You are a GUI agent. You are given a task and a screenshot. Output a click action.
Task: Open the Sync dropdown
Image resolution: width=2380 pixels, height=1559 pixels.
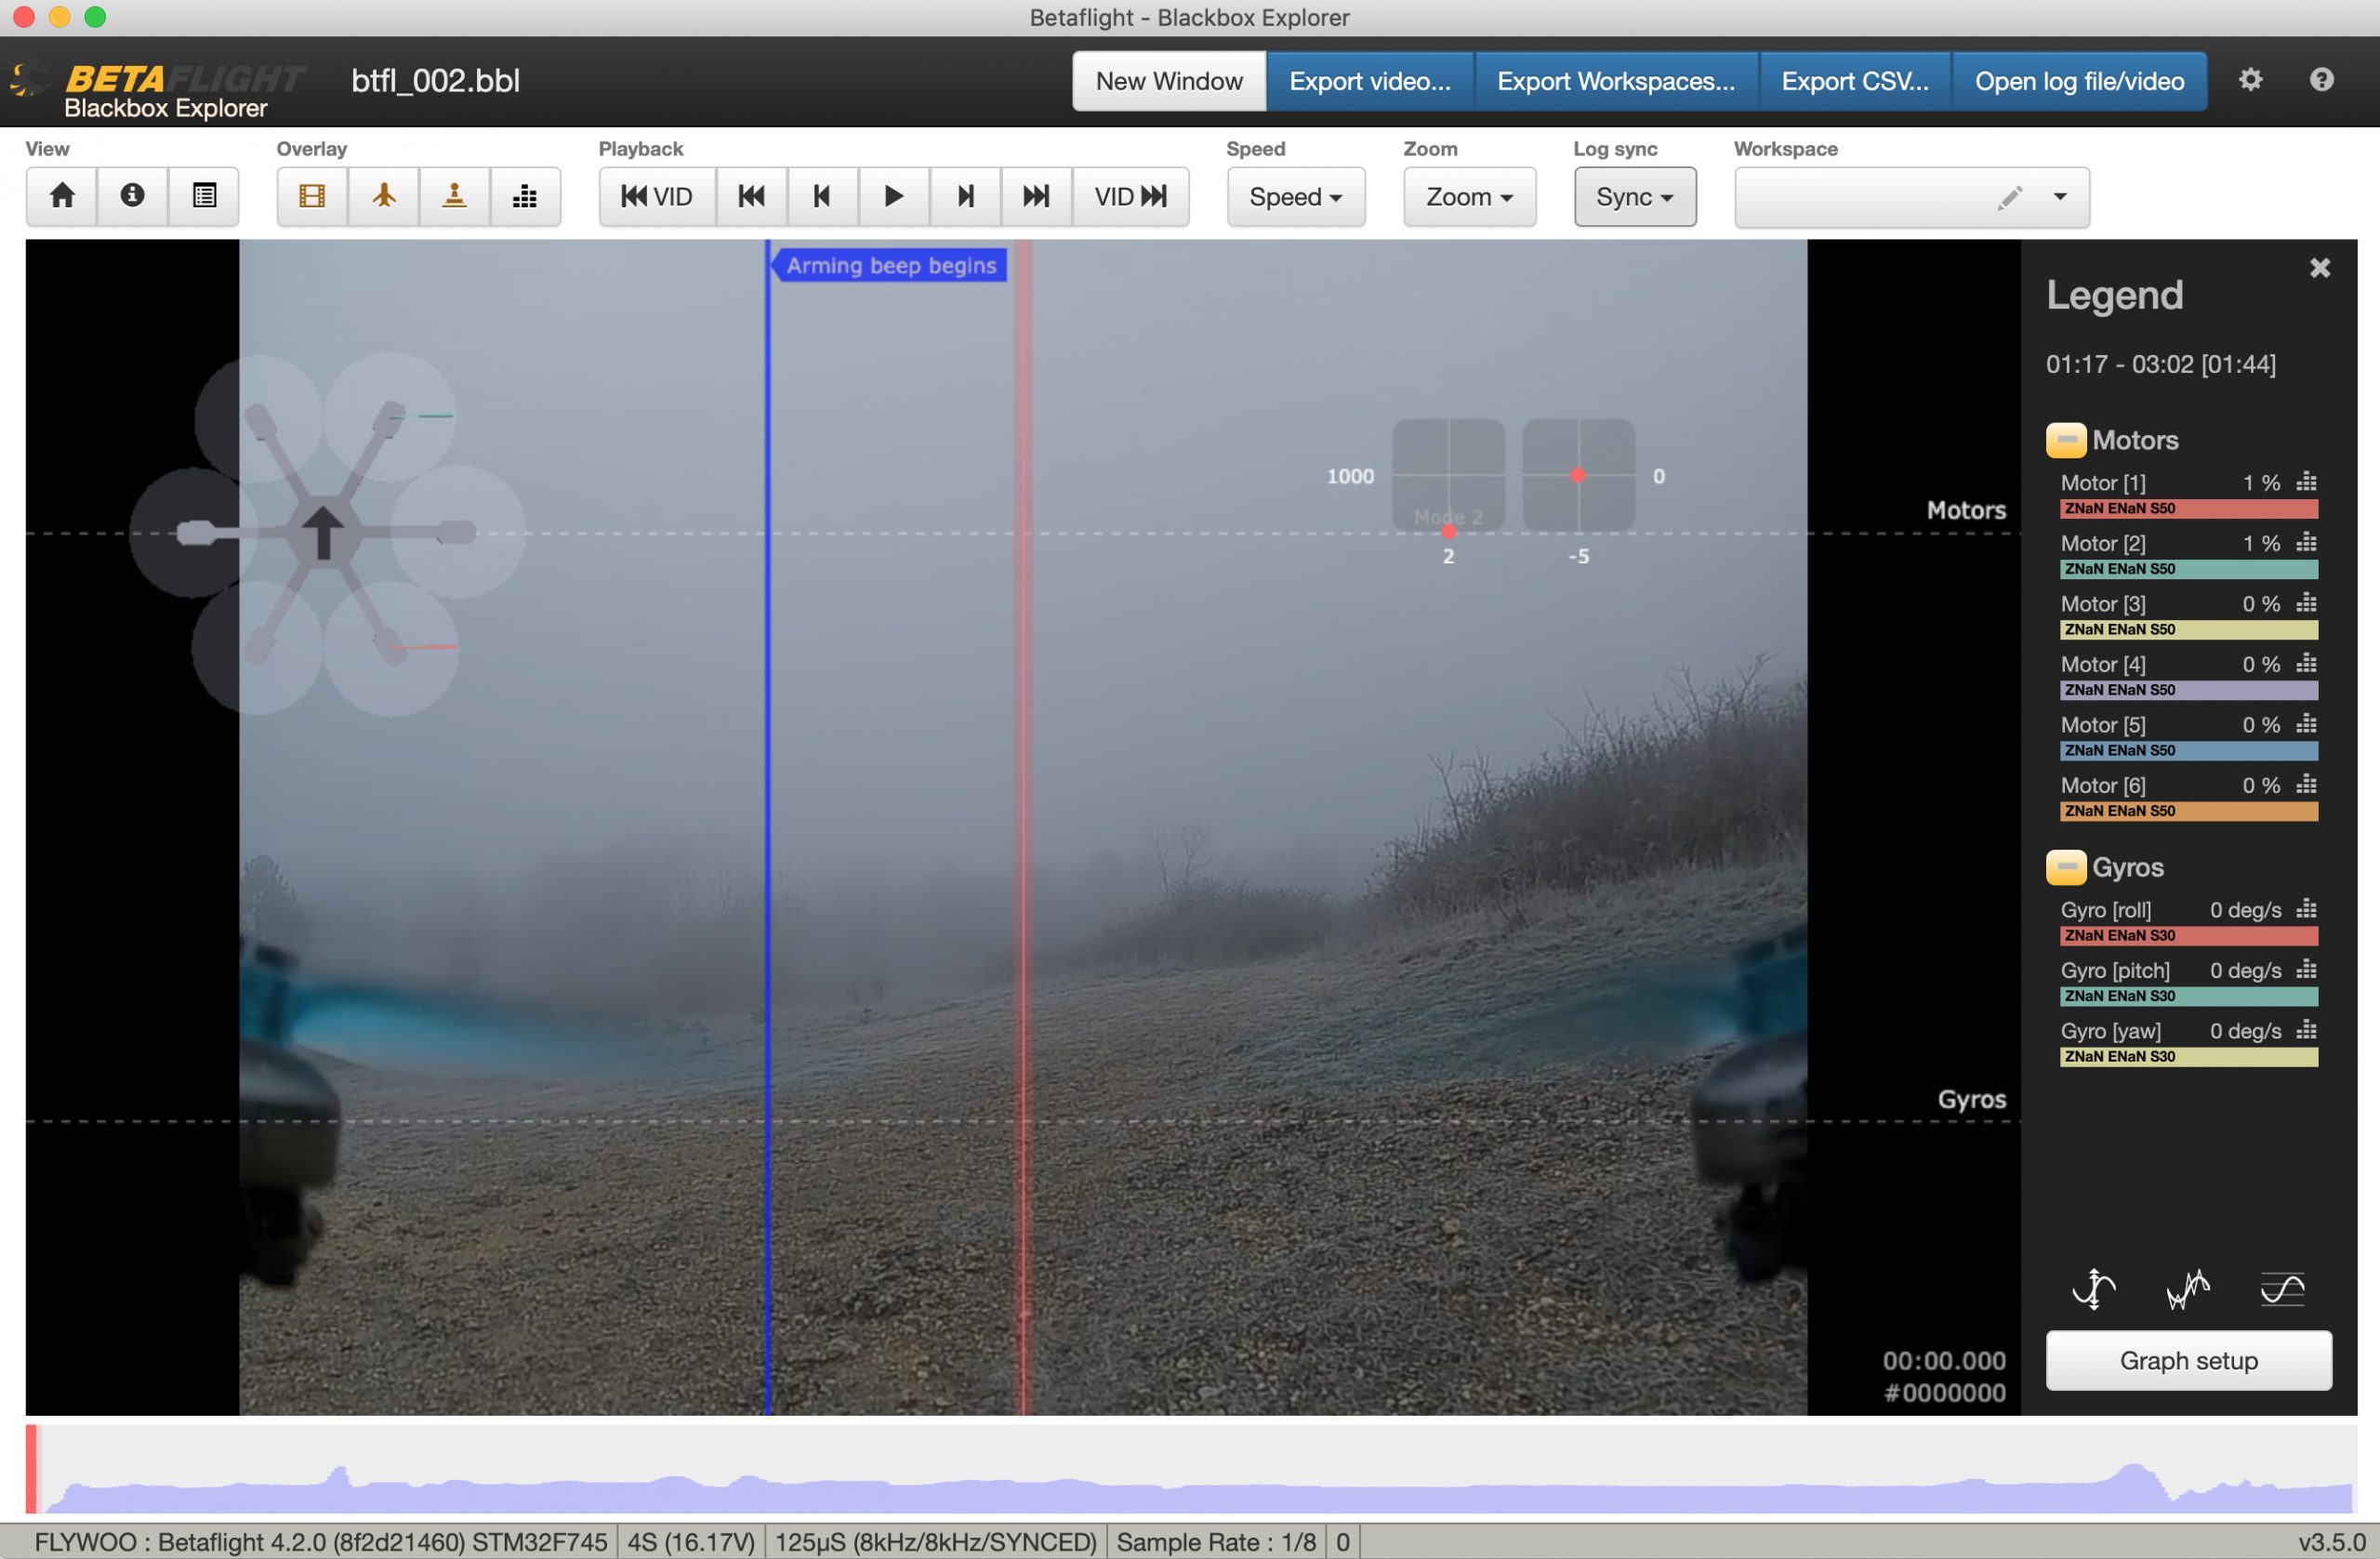point(1635,196)
